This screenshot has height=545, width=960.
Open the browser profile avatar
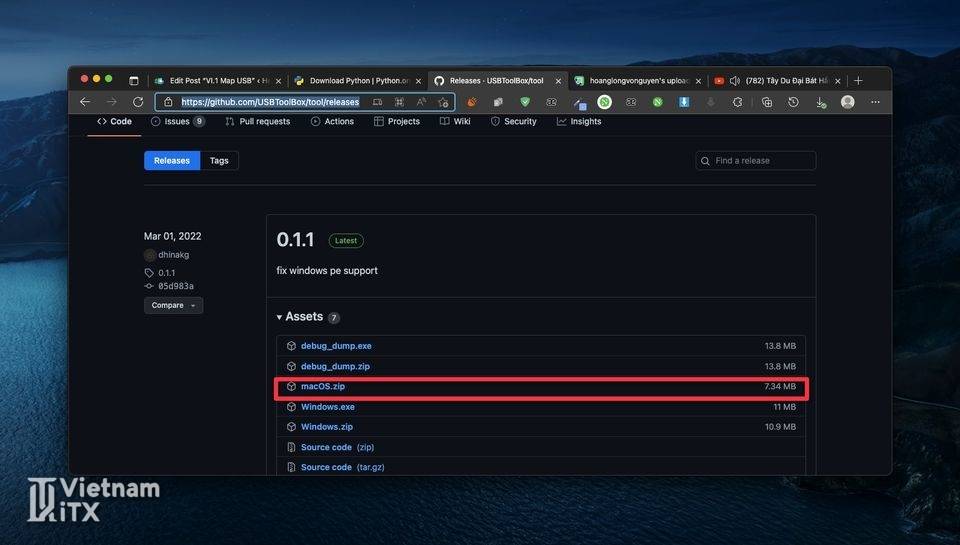(848, 102)
